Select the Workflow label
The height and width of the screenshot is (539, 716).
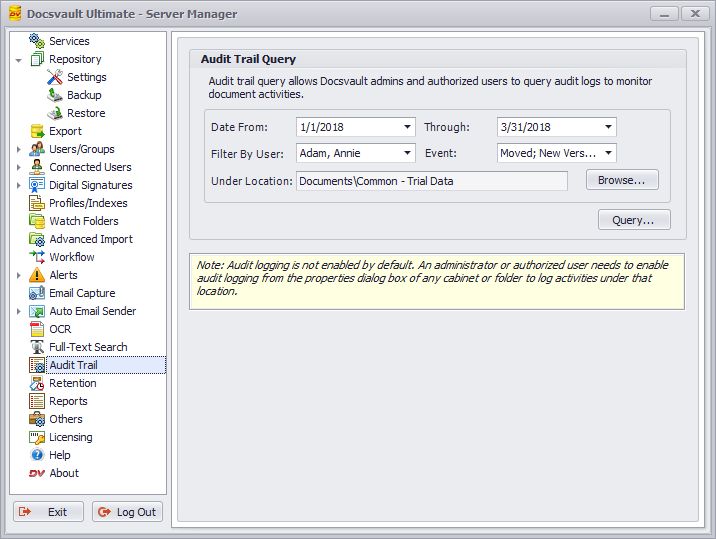click(72, 257)
